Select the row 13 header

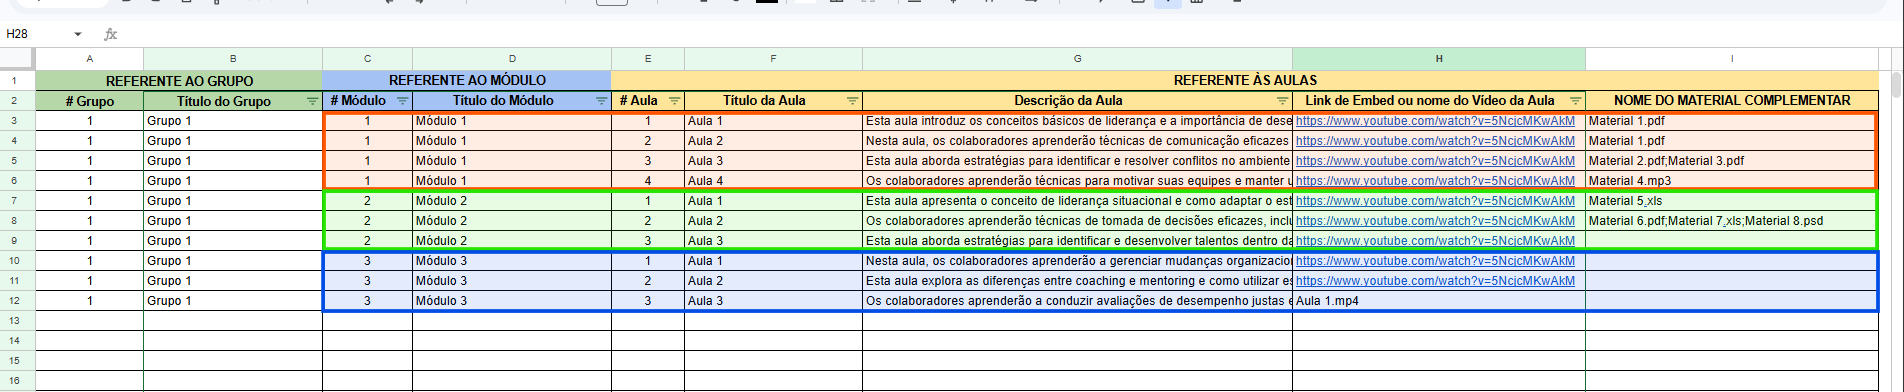point(15,321)
